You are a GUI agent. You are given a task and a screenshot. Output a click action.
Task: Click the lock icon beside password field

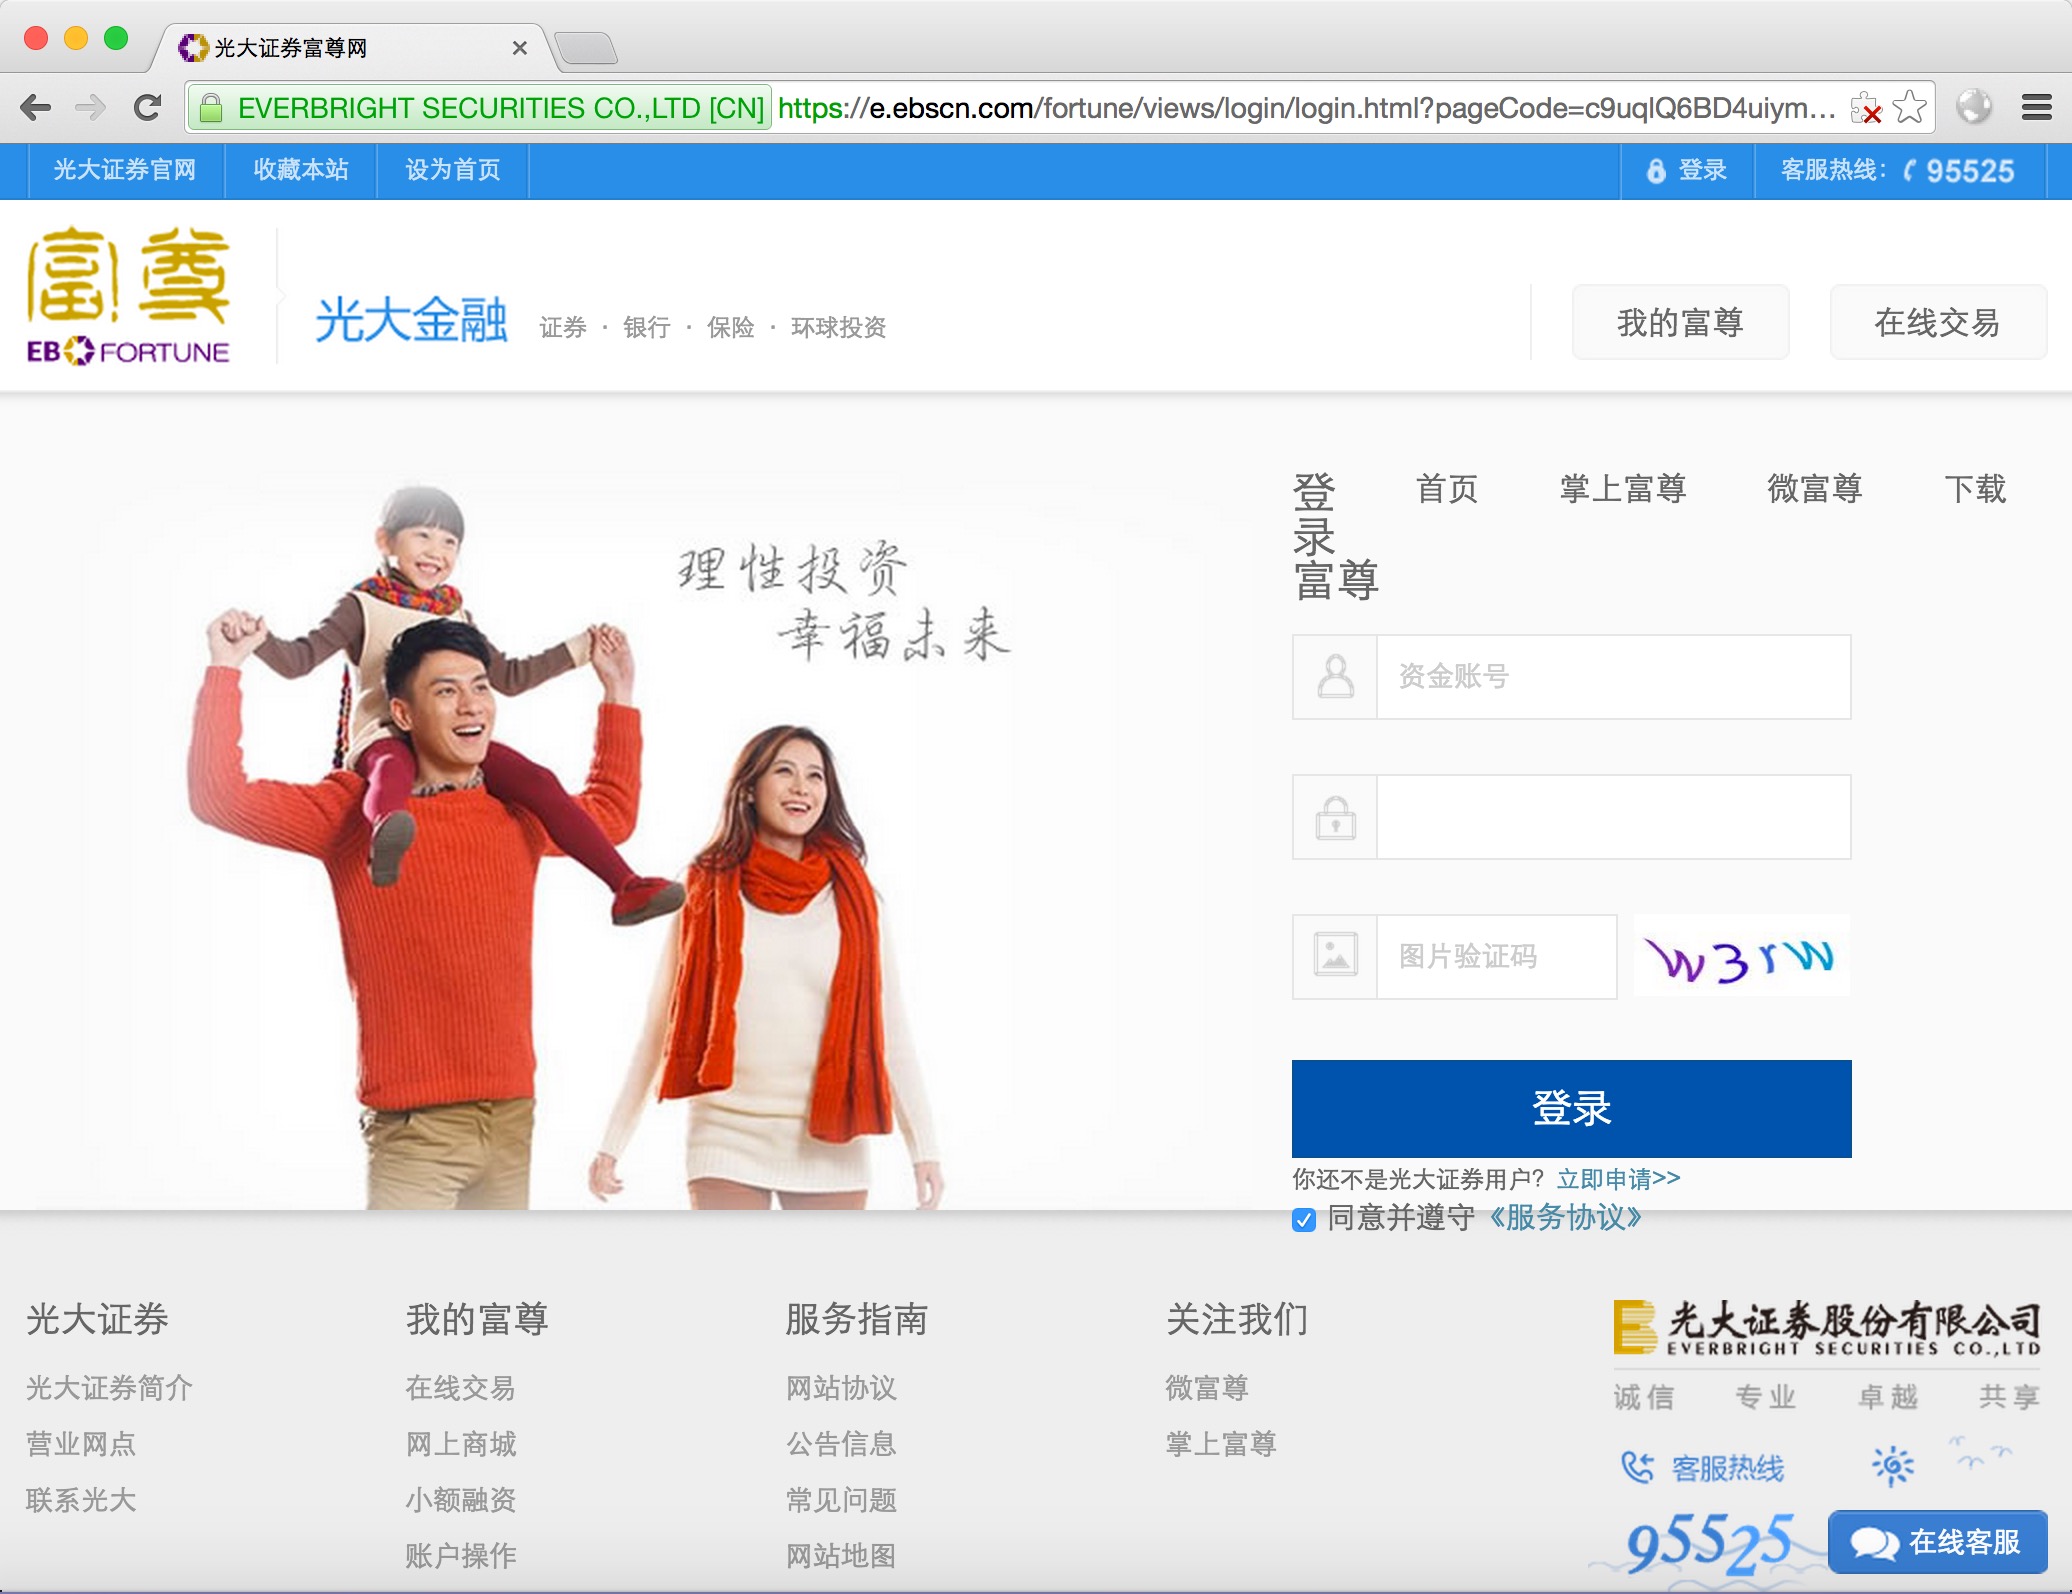pos(1335,817)
